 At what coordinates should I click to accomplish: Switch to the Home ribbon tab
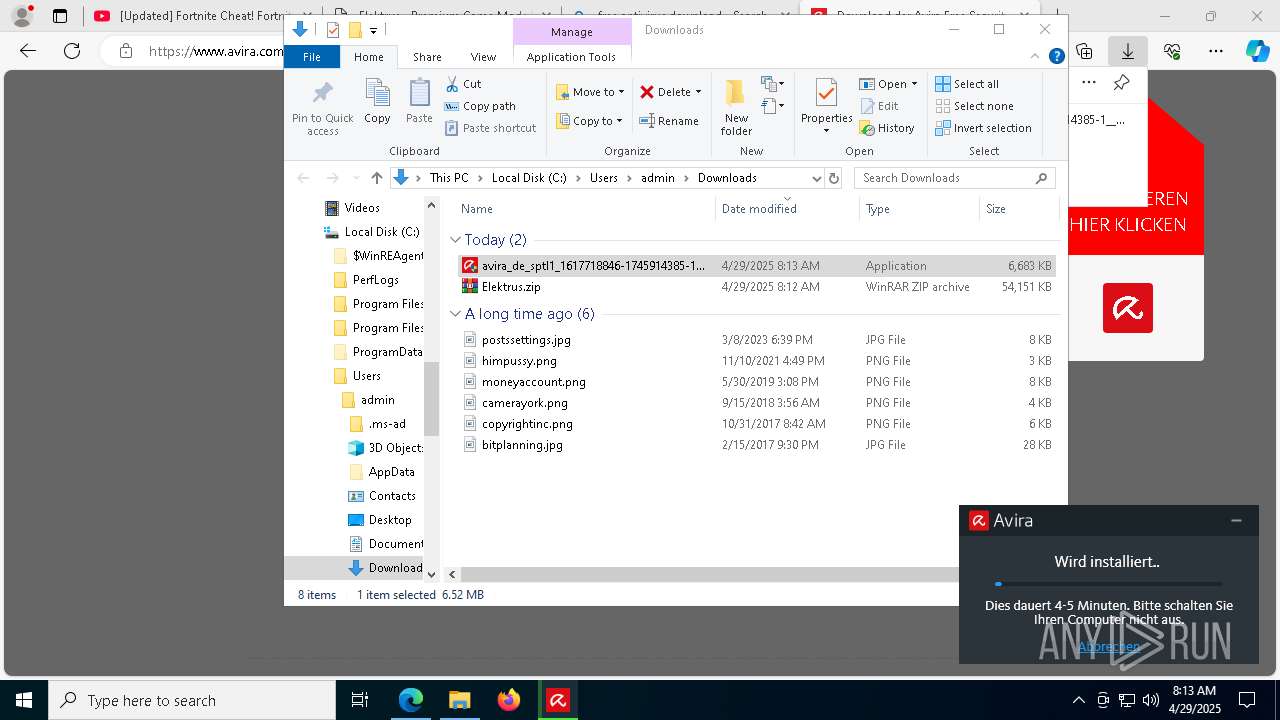(368, 57)
